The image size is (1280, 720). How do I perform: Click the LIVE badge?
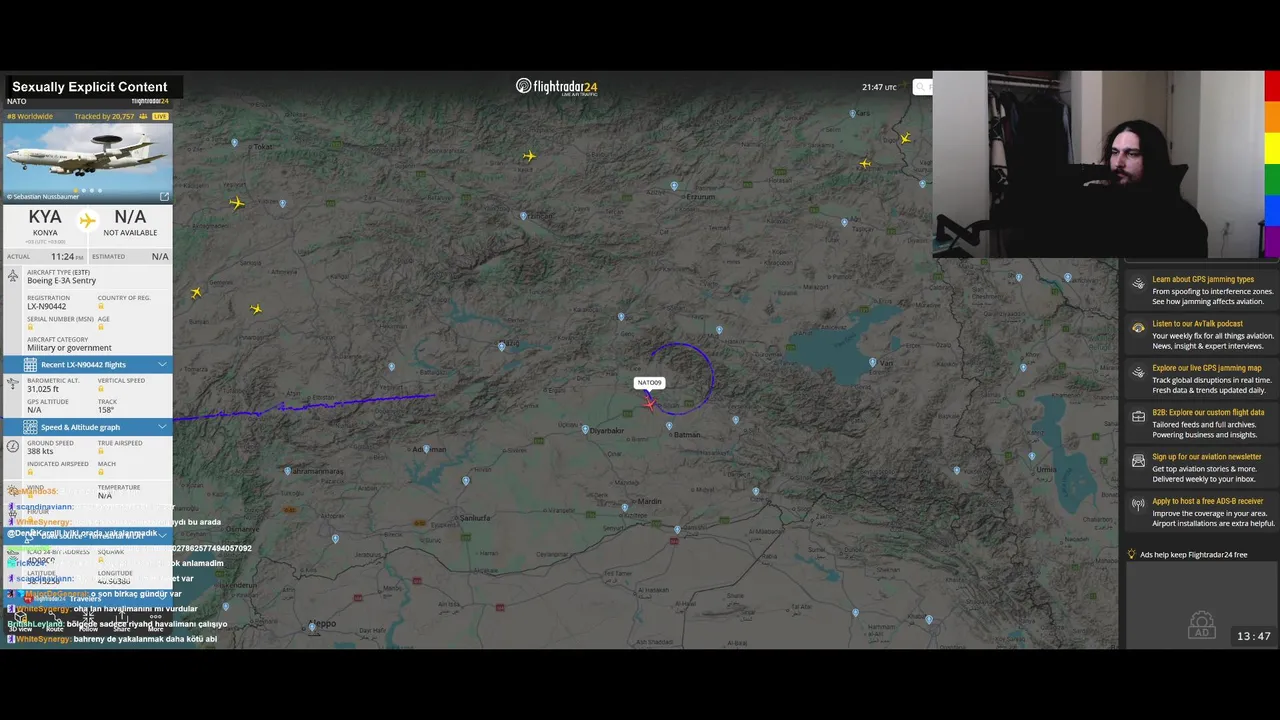pyautogui.click(x=160, y=116)
